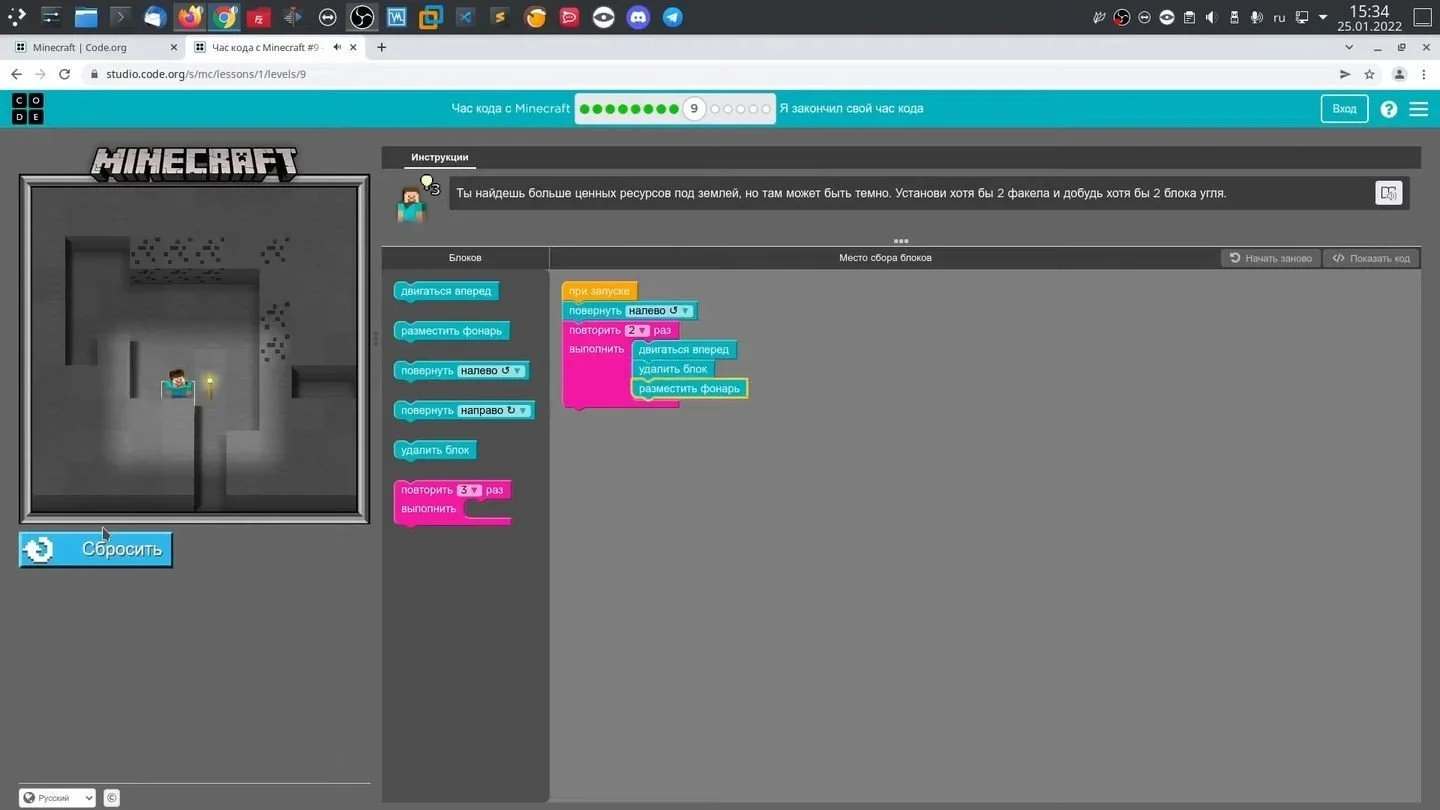Click the Сбросить reset button
The image size is (1440, 810).
point(96,549)
